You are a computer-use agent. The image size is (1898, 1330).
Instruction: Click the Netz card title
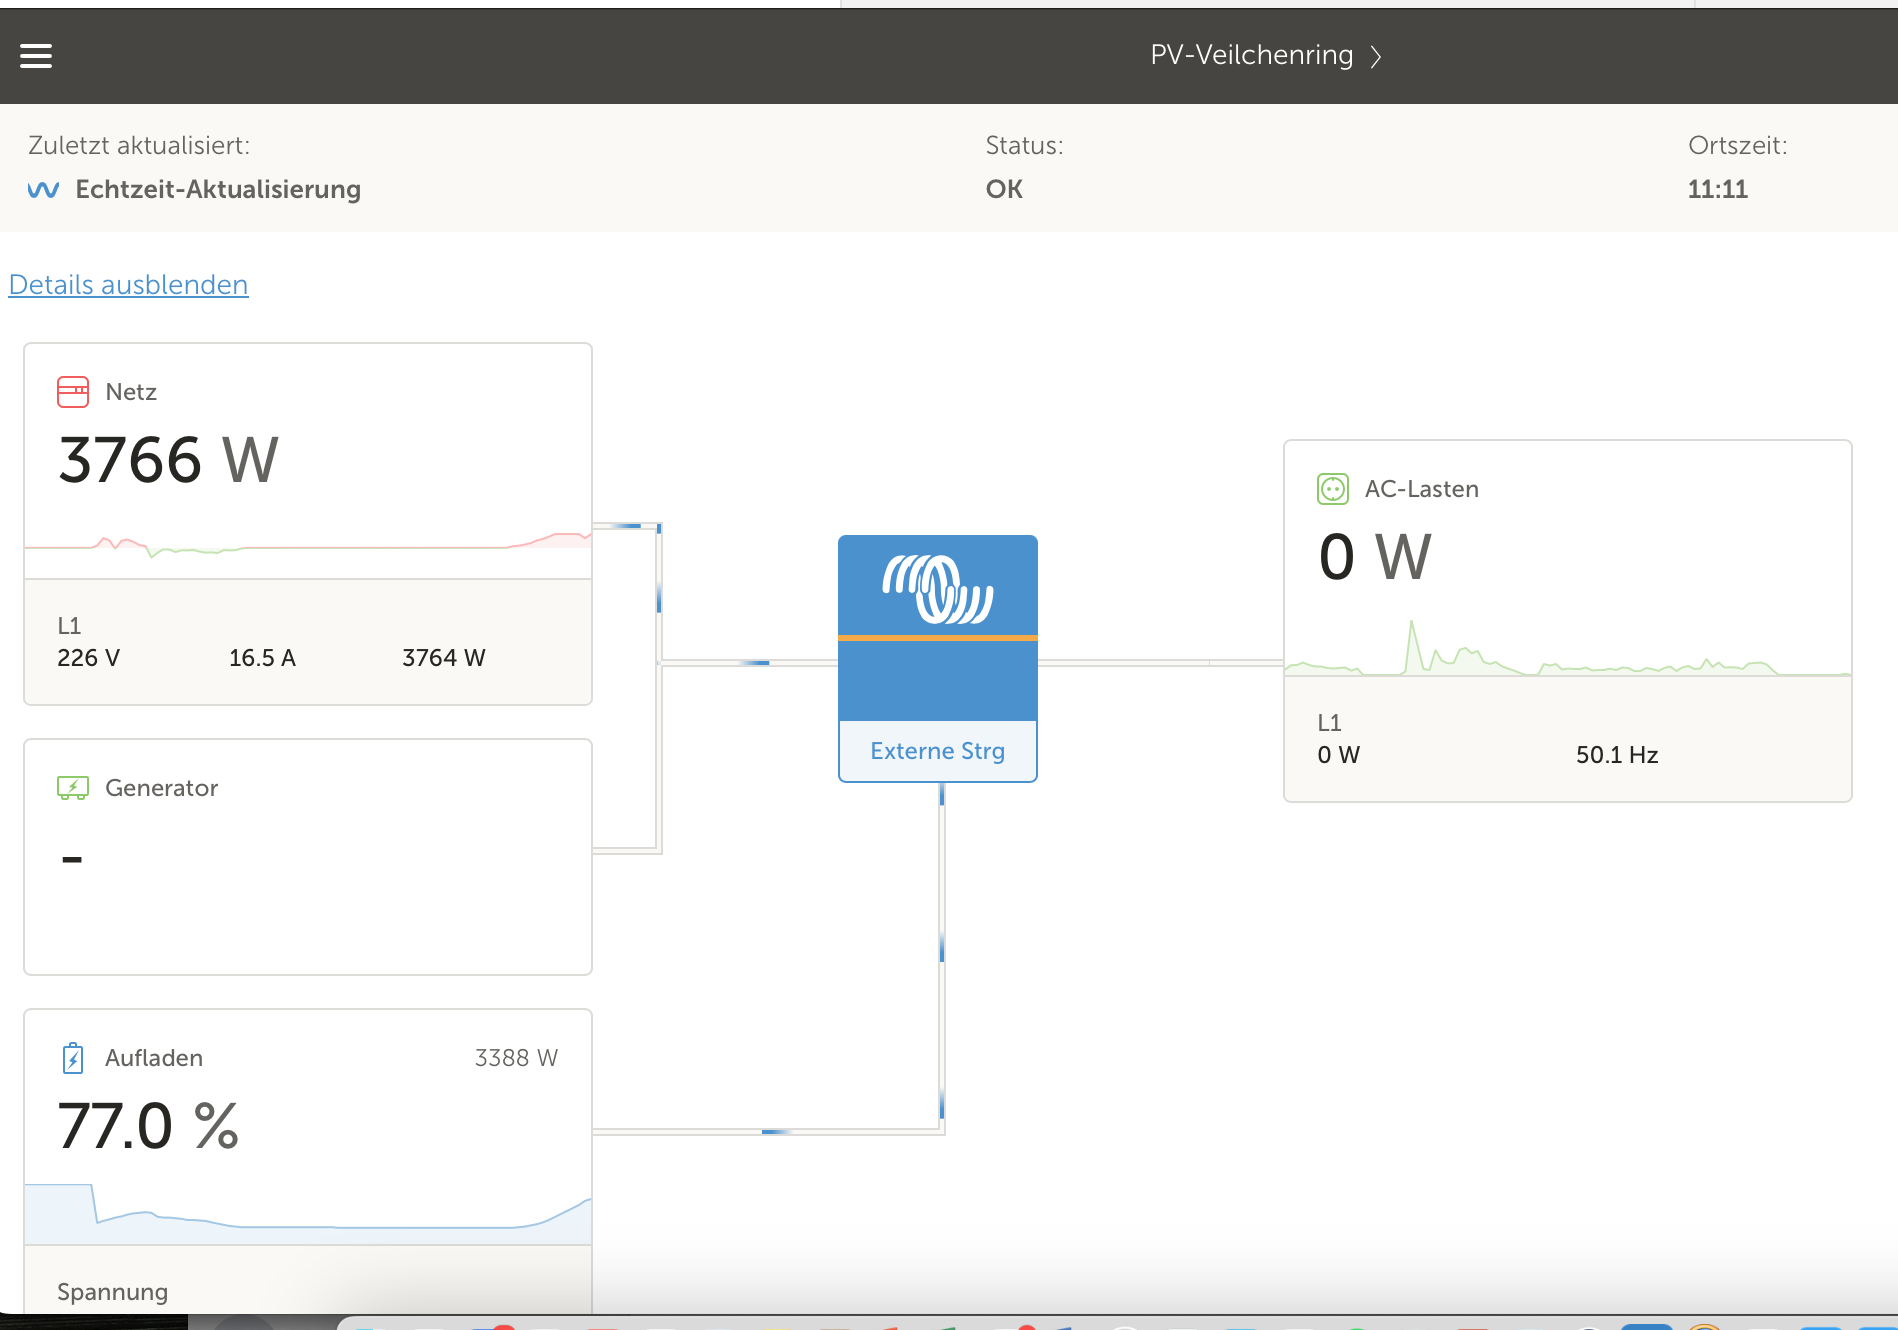[x=131, y=392]
